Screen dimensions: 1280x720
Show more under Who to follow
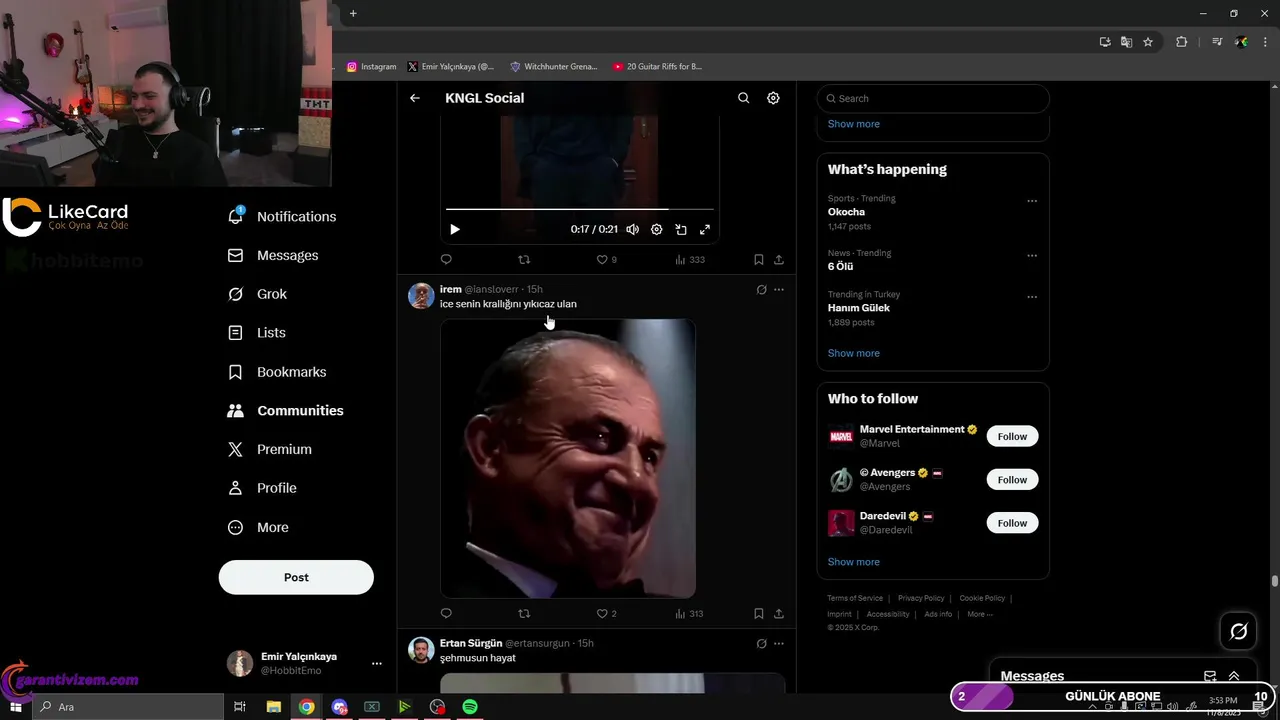click(x=854, y=562)
